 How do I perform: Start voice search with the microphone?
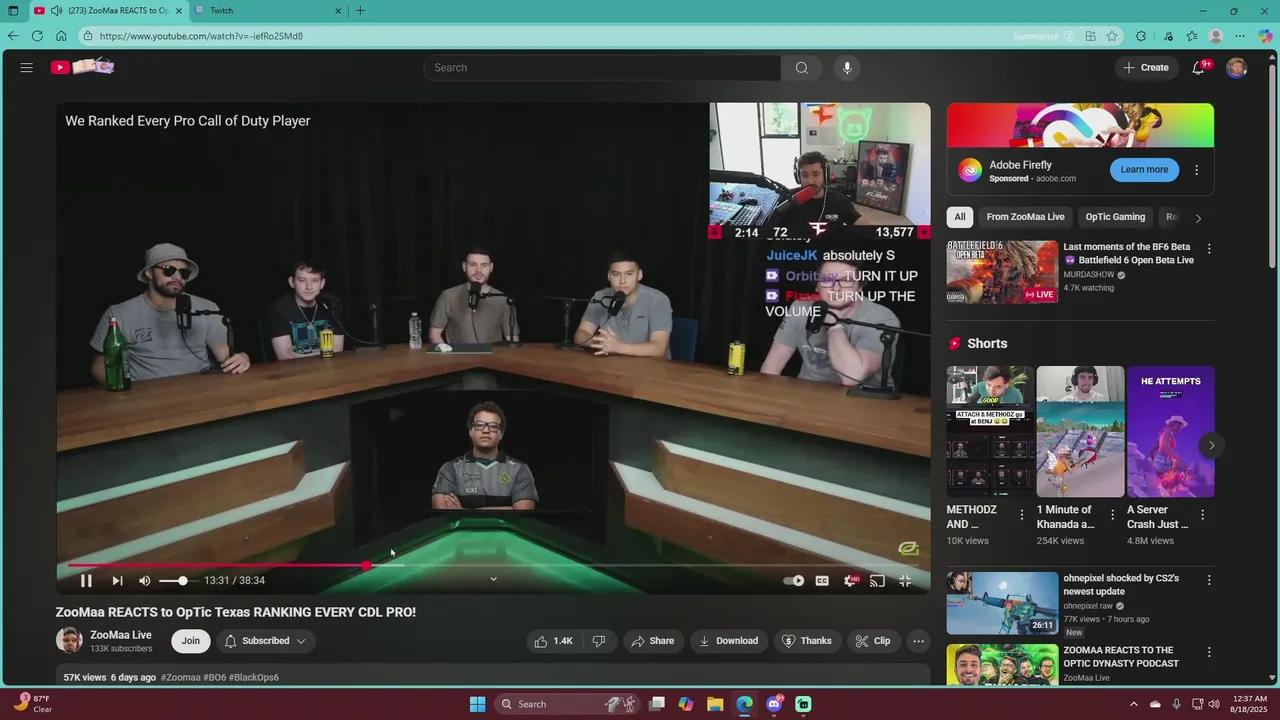(x=847, y=68)
